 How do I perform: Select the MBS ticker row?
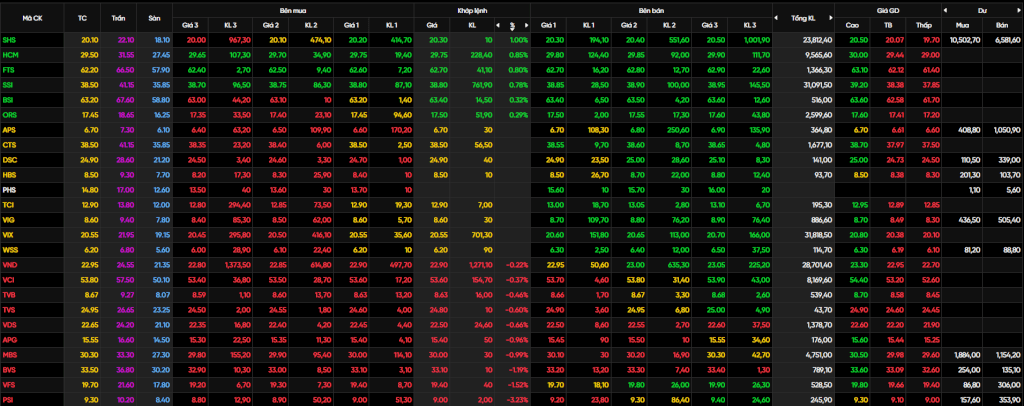point(512,355)
